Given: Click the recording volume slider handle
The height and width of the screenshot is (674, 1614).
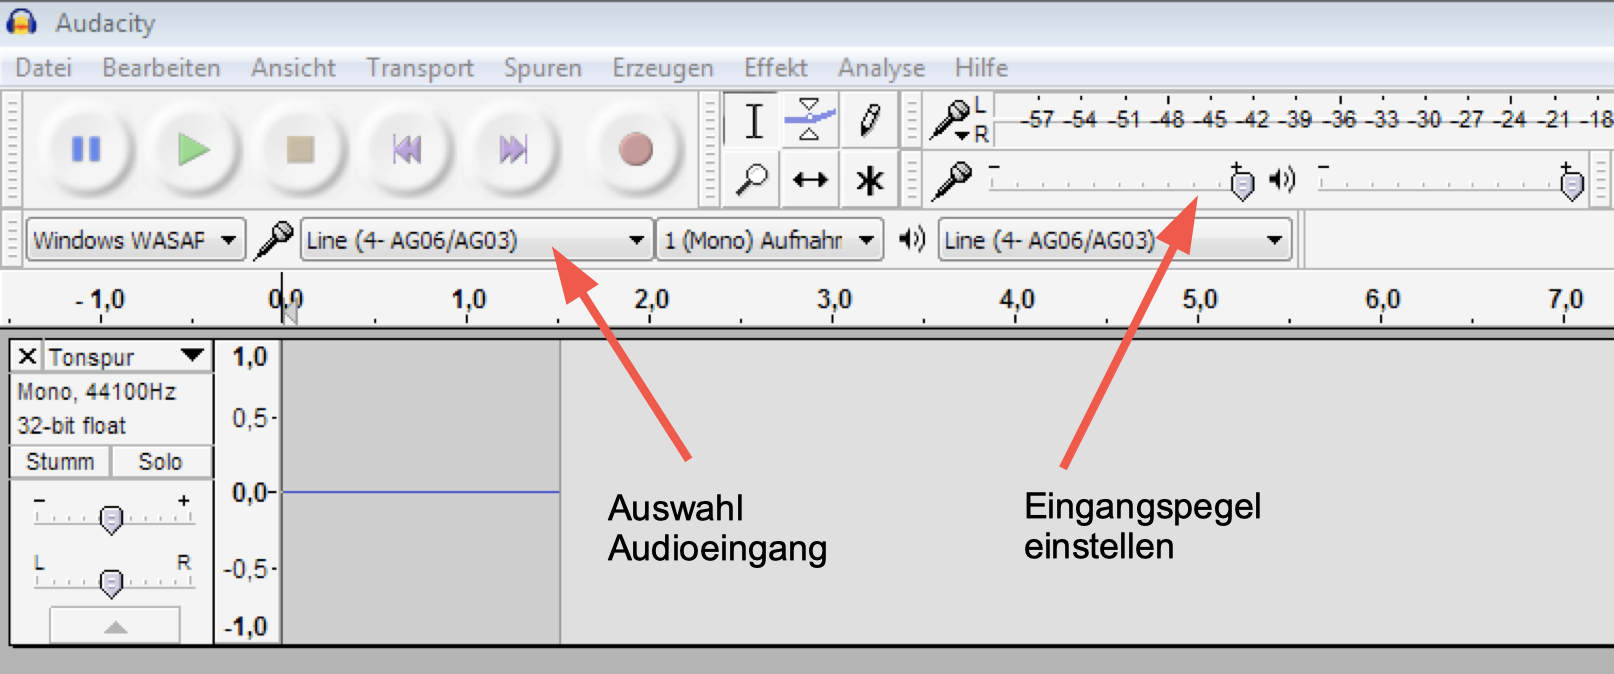Looking at the screenshot, I should pos(1242,183).
